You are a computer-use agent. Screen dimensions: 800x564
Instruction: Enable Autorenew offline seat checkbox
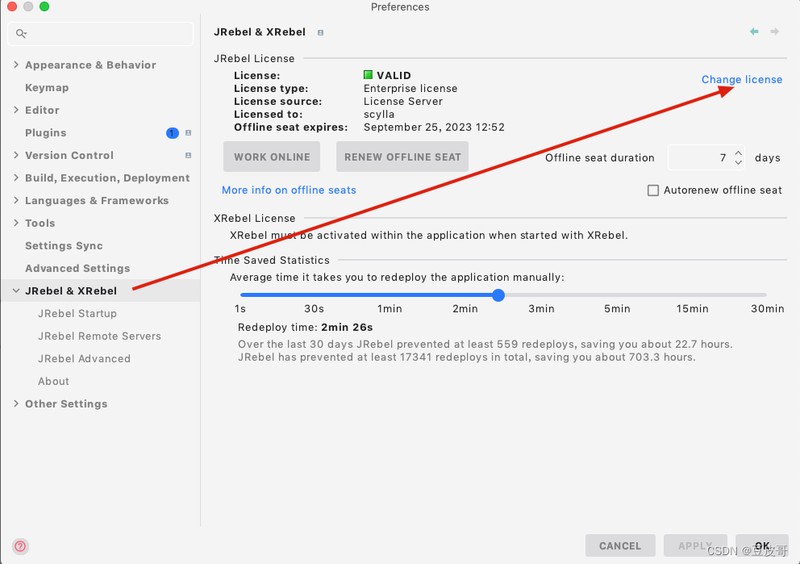click(653, 190)
